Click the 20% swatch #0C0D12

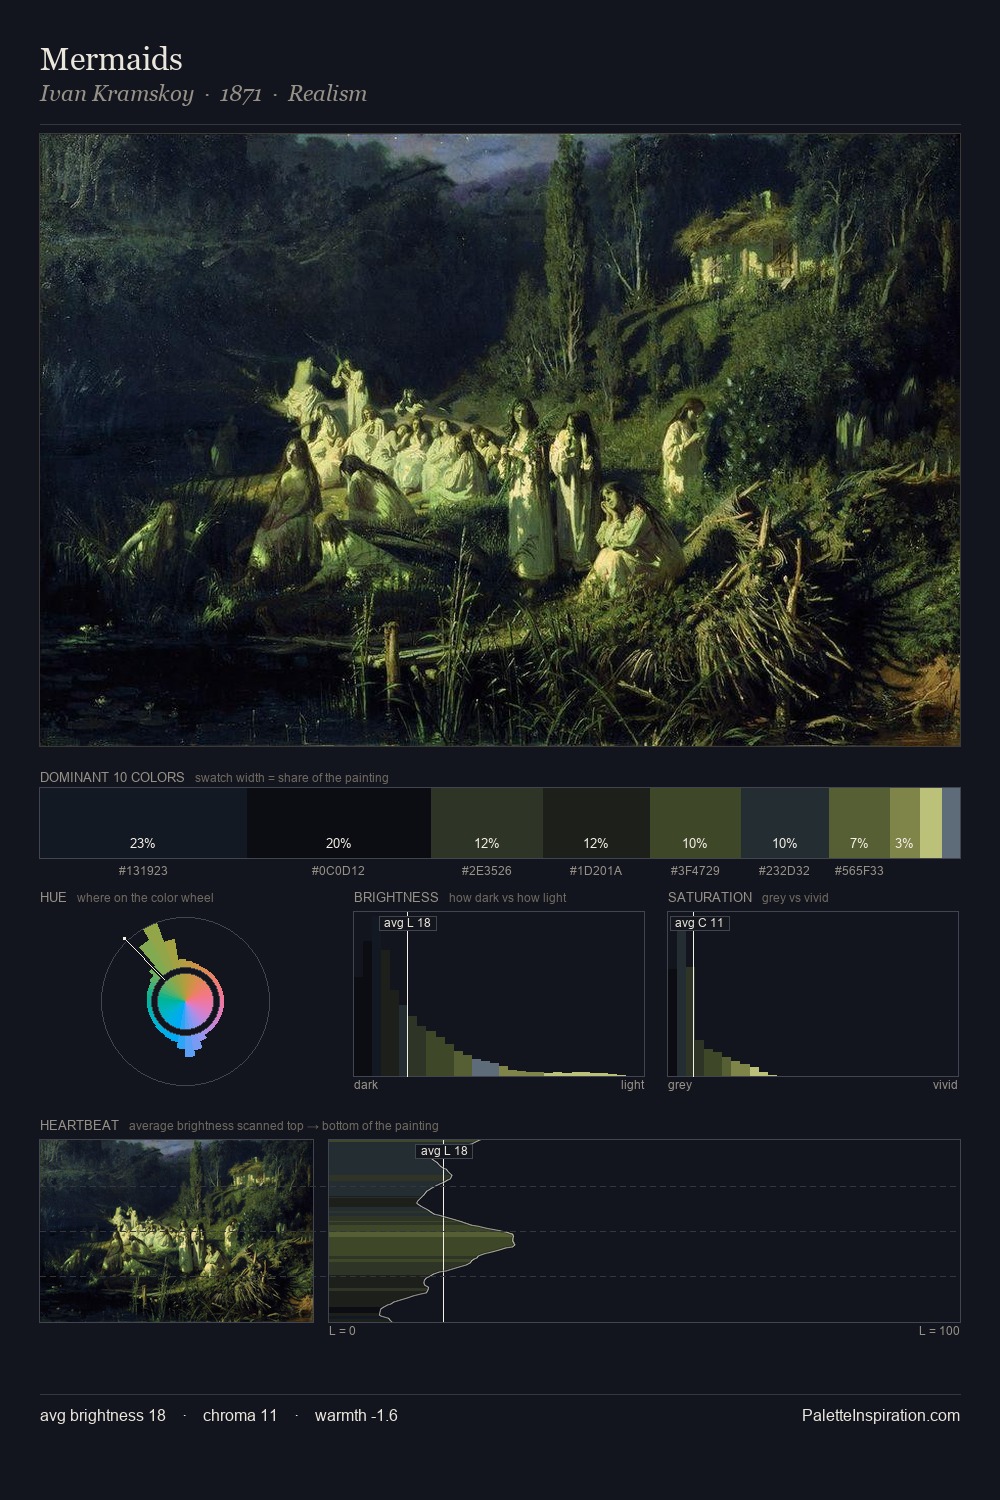pyautogui.click(x=339, y=823)
